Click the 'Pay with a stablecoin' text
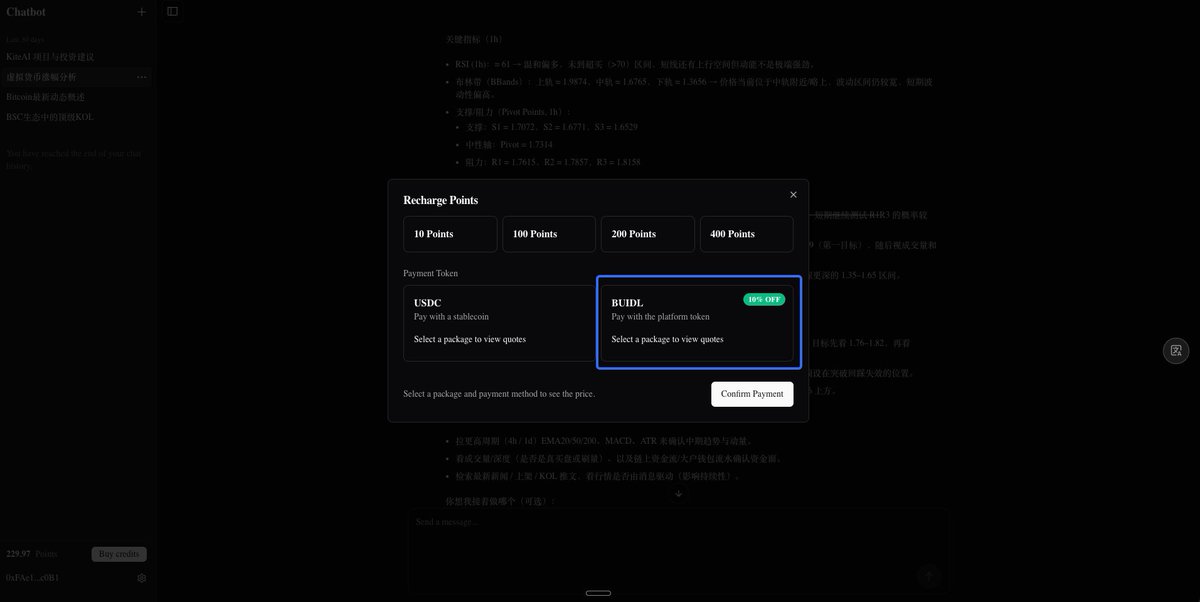 tap(452, 317)
